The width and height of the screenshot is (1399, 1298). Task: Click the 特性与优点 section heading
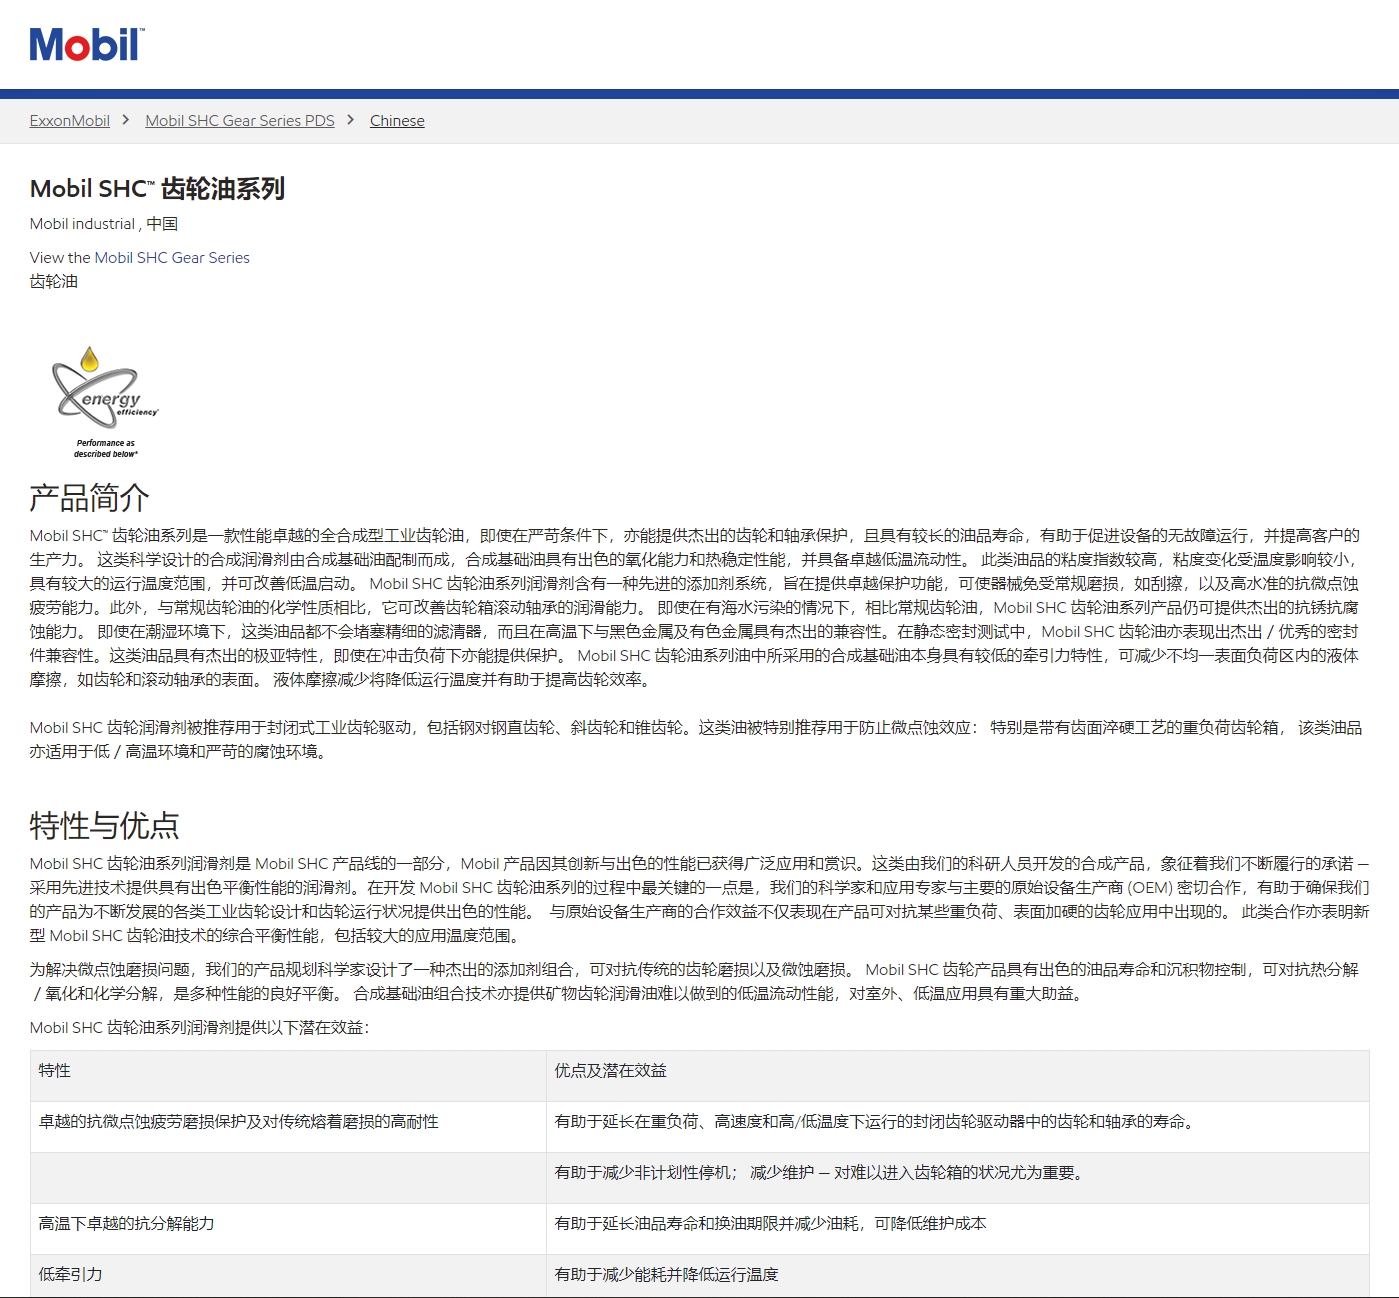coord(105,826)
